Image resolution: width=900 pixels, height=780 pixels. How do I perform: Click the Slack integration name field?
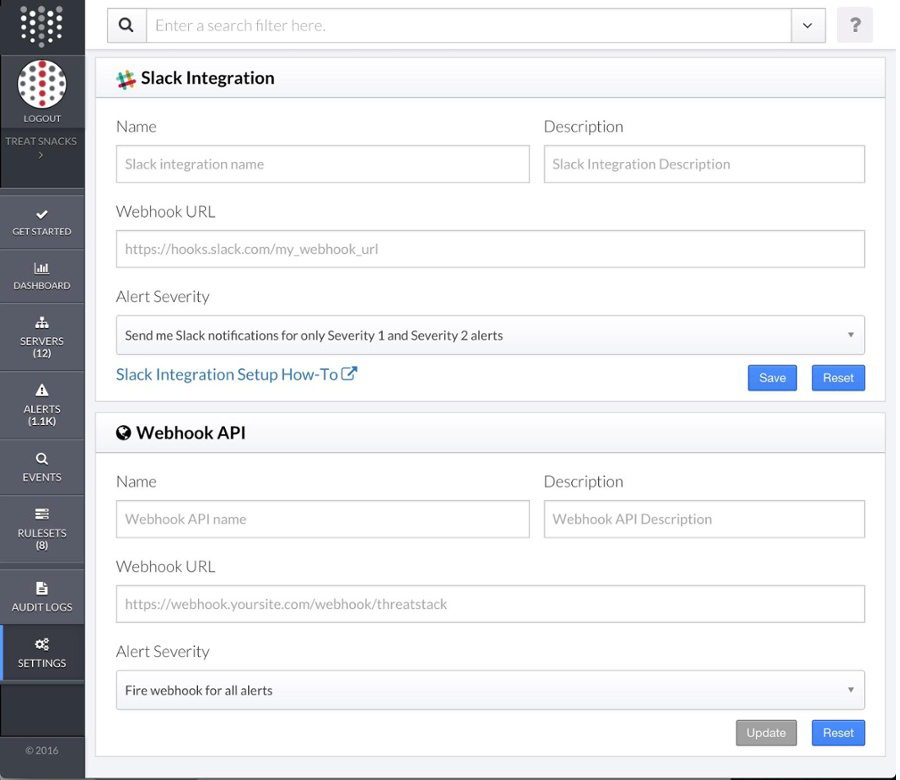click(323, 164)
